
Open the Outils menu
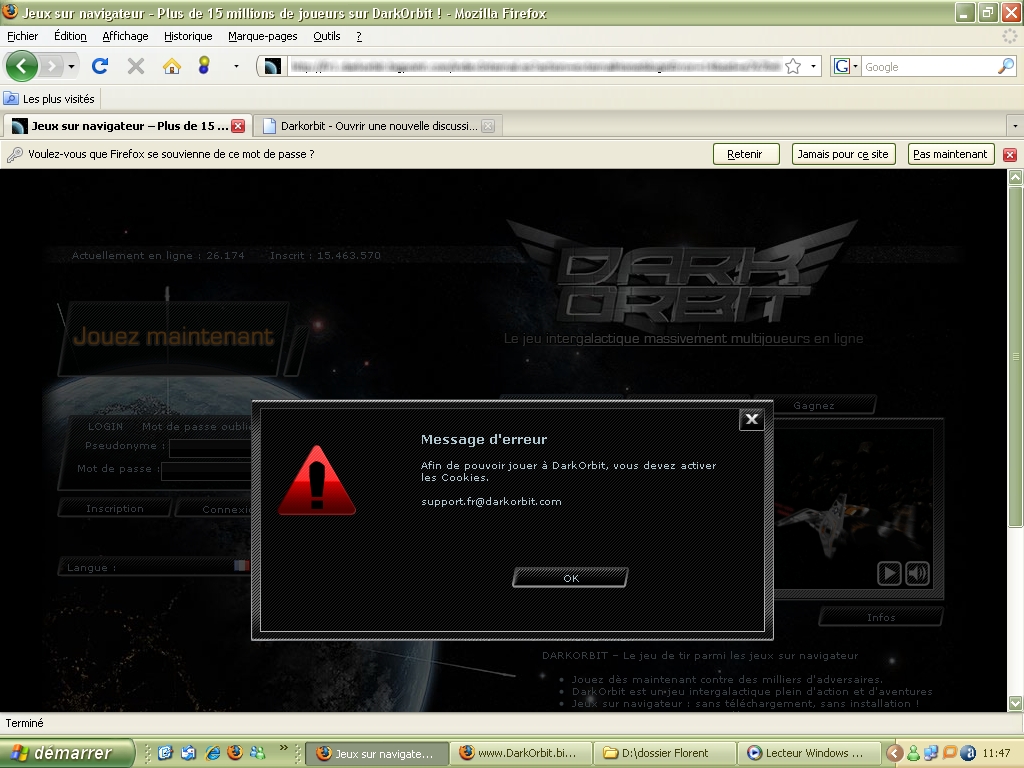coord(327,36)
